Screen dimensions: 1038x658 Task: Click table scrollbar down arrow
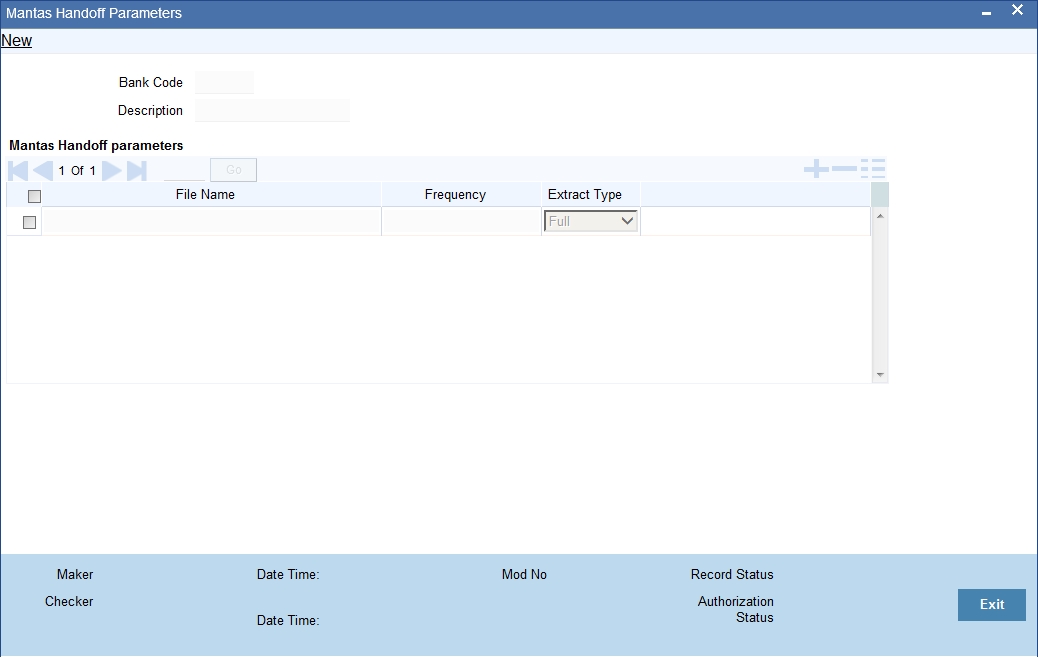[x=880, y=375]
